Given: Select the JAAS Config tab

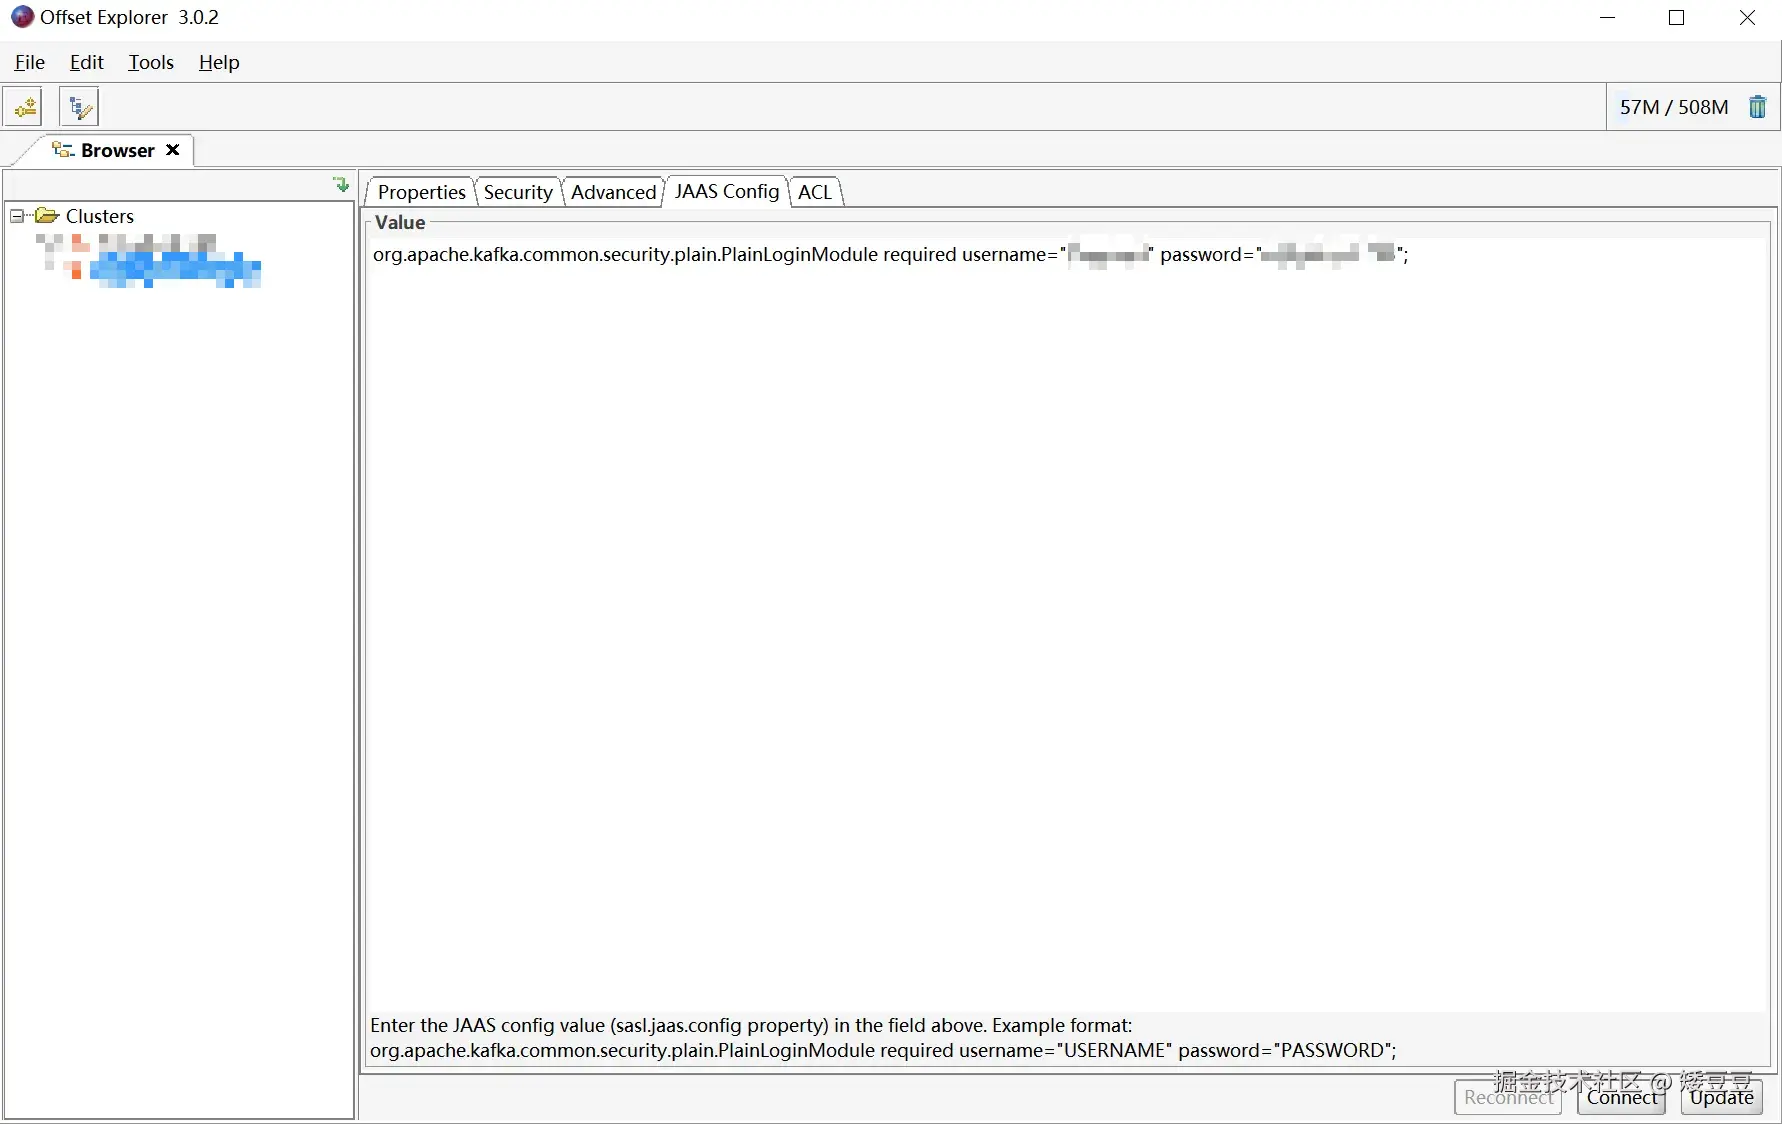Looking at the screenshot, I should coord(726,191).
